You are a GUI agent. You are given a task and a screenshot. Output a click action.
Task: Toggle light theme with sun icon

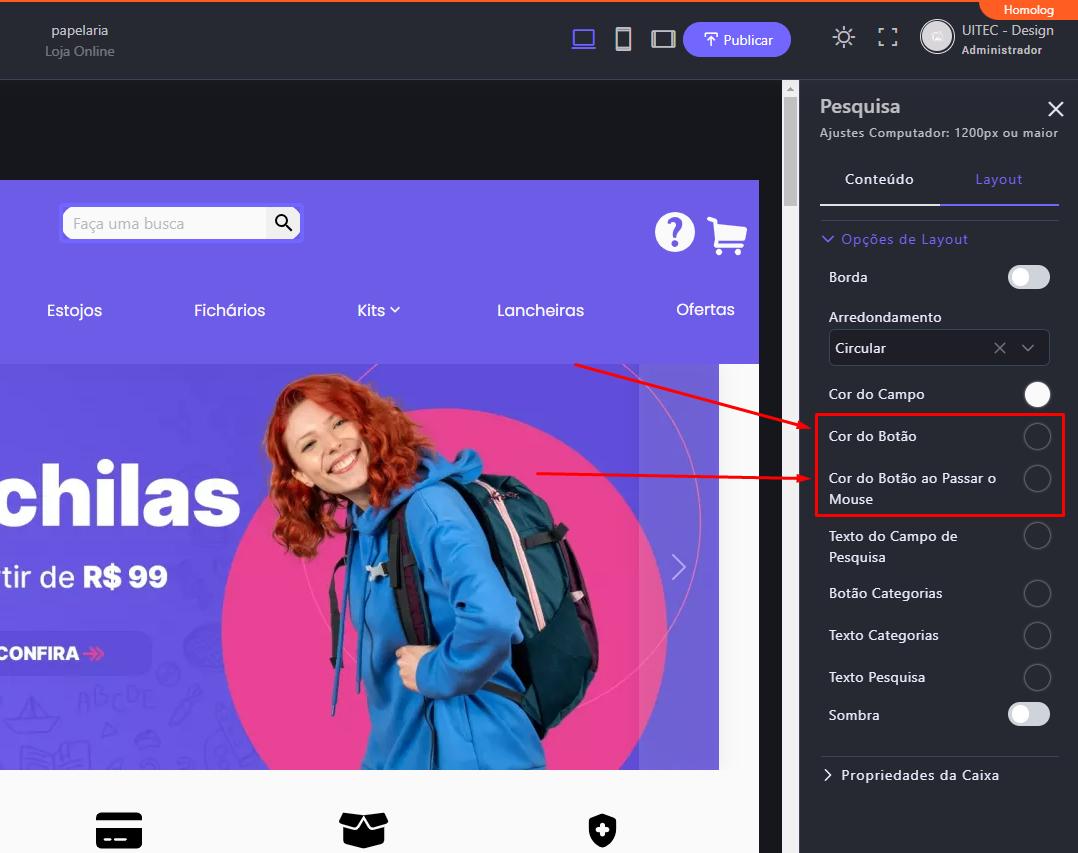tap(844, 38)
